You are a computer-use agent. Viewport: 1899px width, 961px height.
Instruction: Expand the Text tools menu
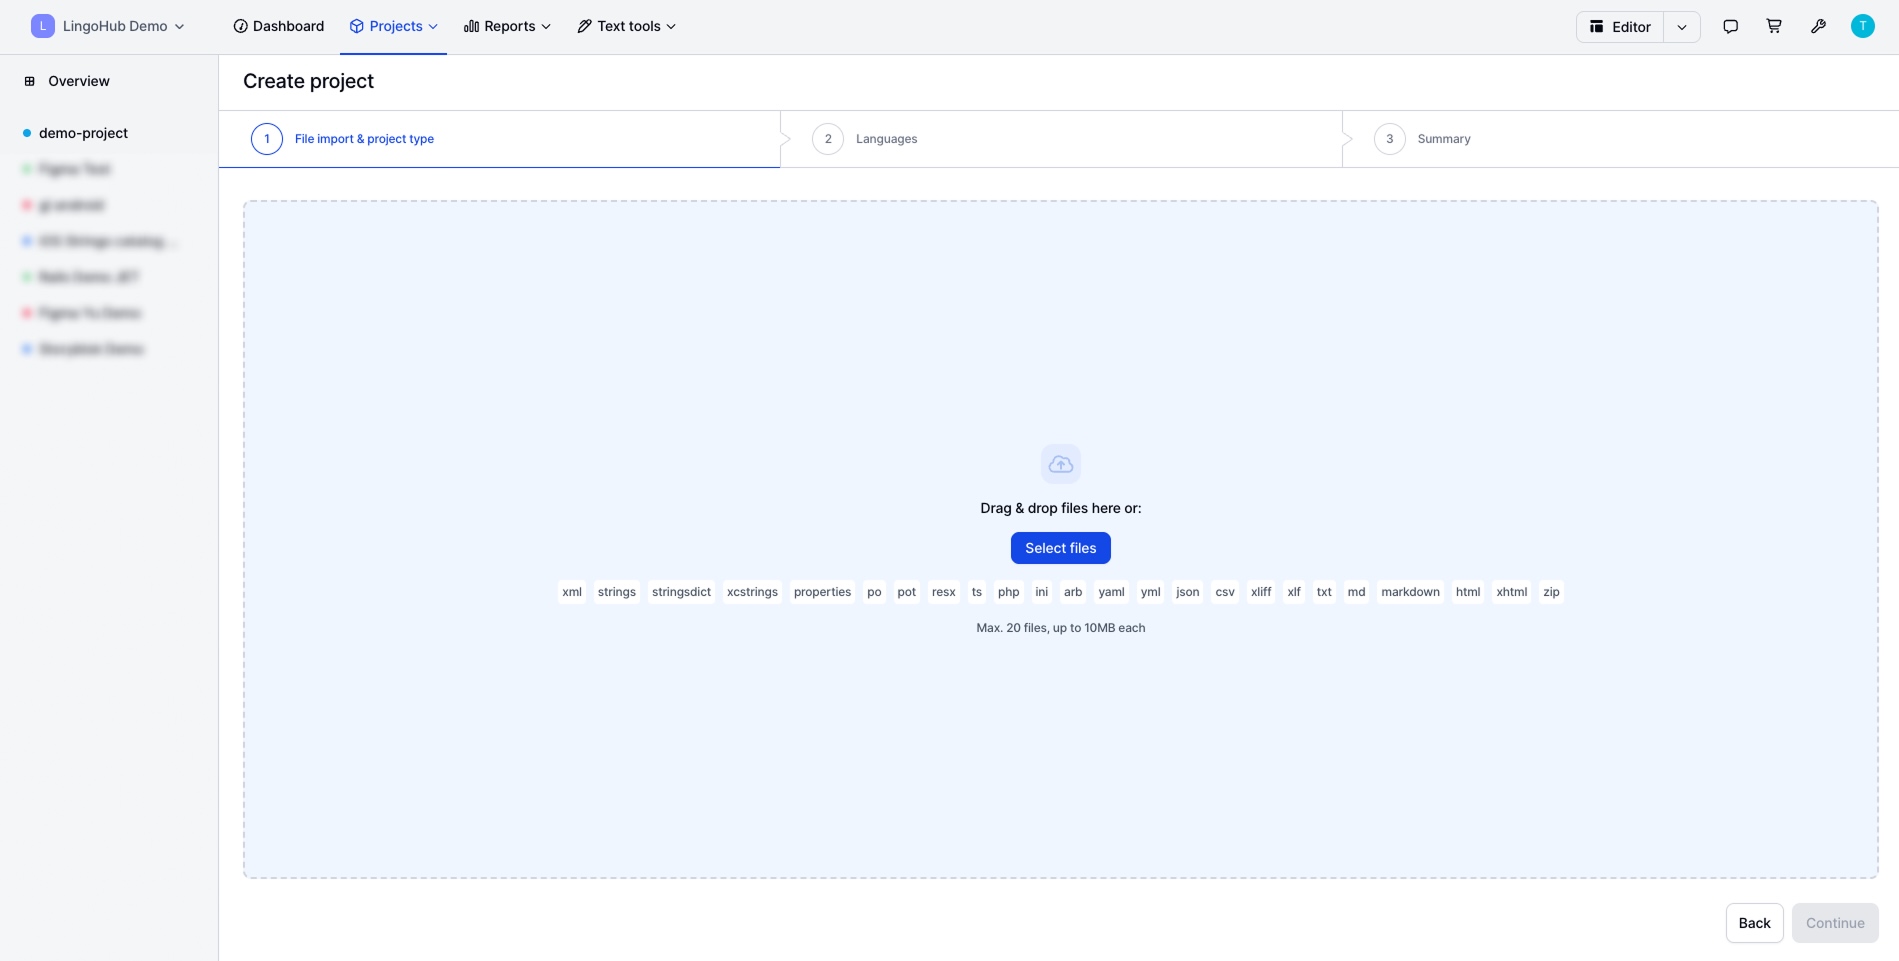point(627,27)
